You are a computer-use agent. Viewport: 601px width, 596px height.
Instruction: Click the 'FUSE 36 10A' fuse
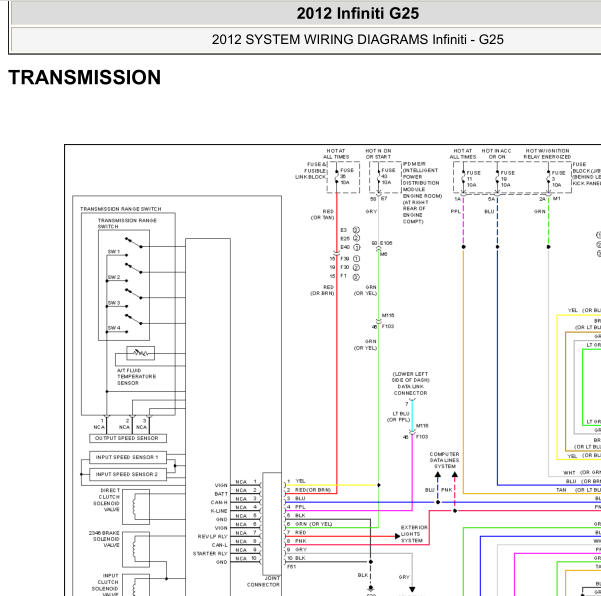point(344,176)
